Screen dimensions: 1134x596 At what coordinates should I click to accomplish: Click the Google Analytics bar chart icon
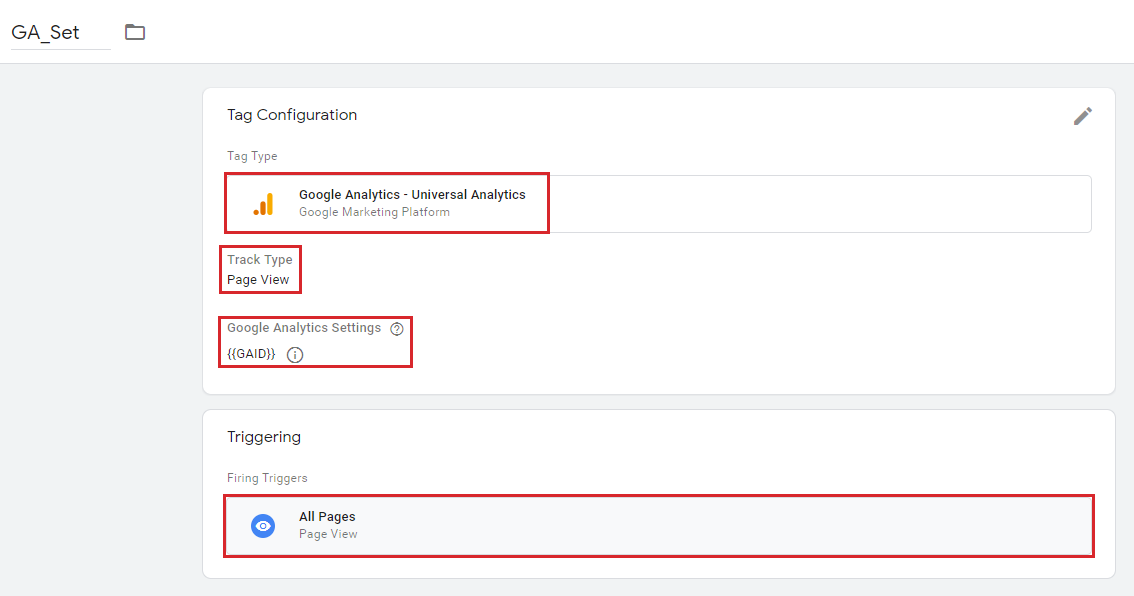pos(263,204)
